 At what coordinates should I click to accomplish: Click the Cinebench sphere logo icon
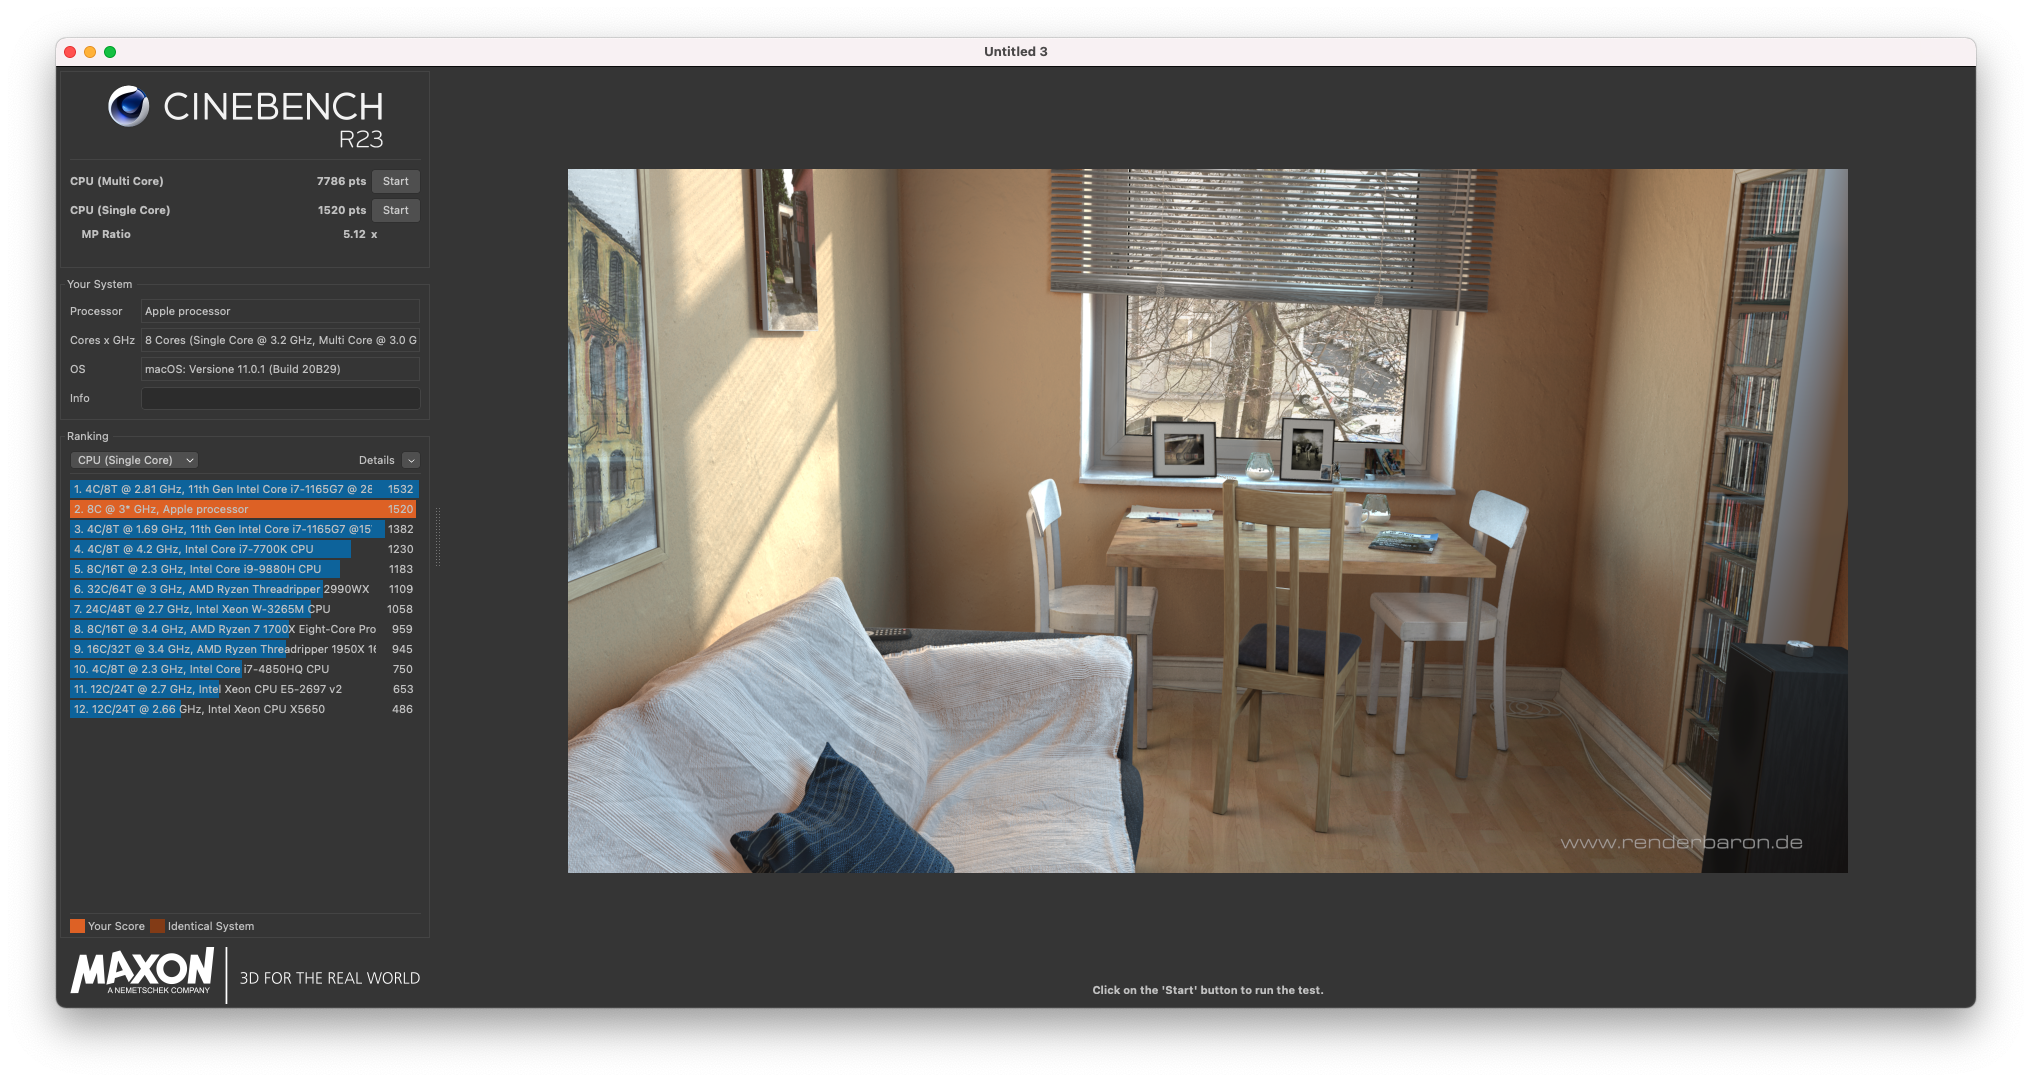click(129, 106)
